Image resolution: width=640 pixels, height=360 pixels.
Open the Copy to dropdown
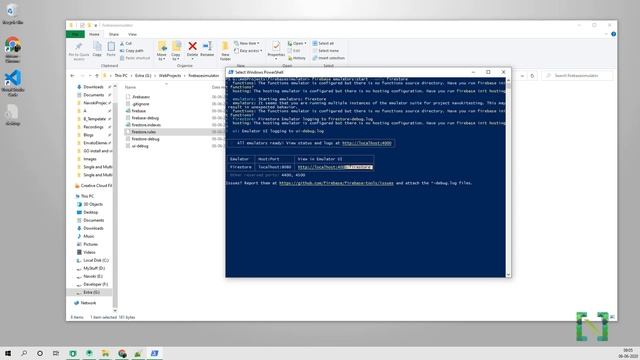point(176,51)
